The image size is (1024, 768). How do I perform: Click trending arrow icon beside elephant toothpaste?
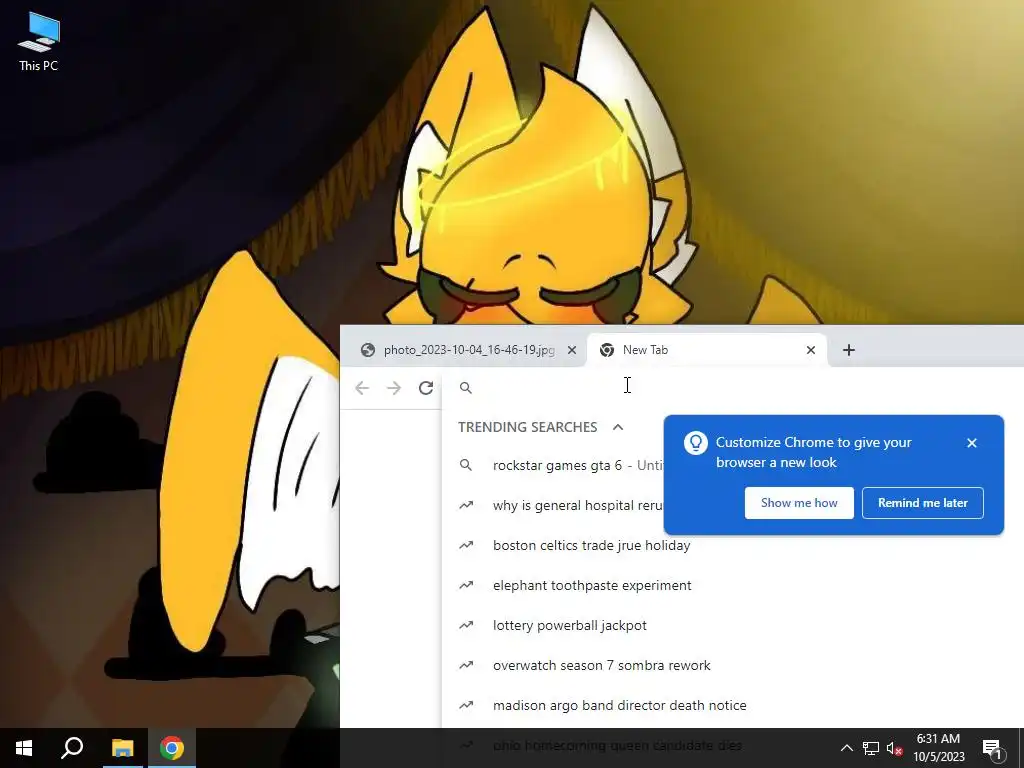(x=466, y=585)
